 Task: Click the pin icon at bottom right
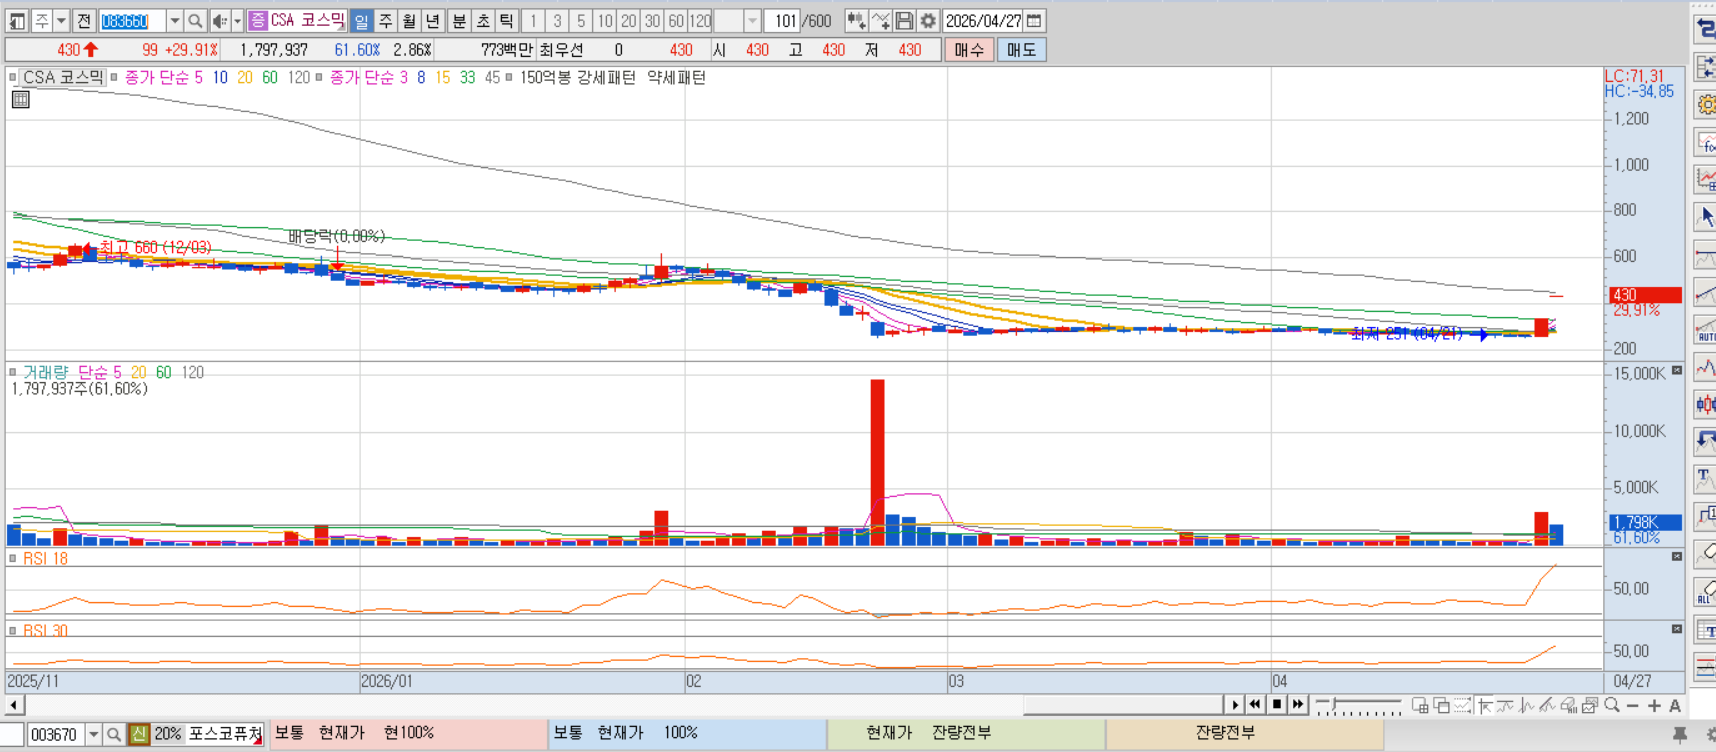(1680, 735)
